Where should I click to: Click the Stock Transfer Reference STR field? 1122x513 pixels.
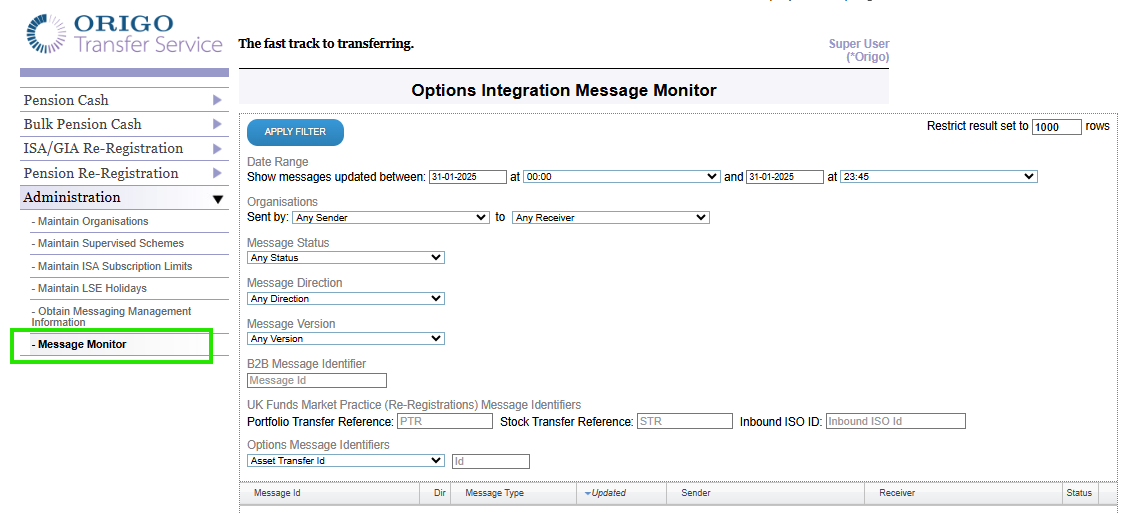[685, 421]
